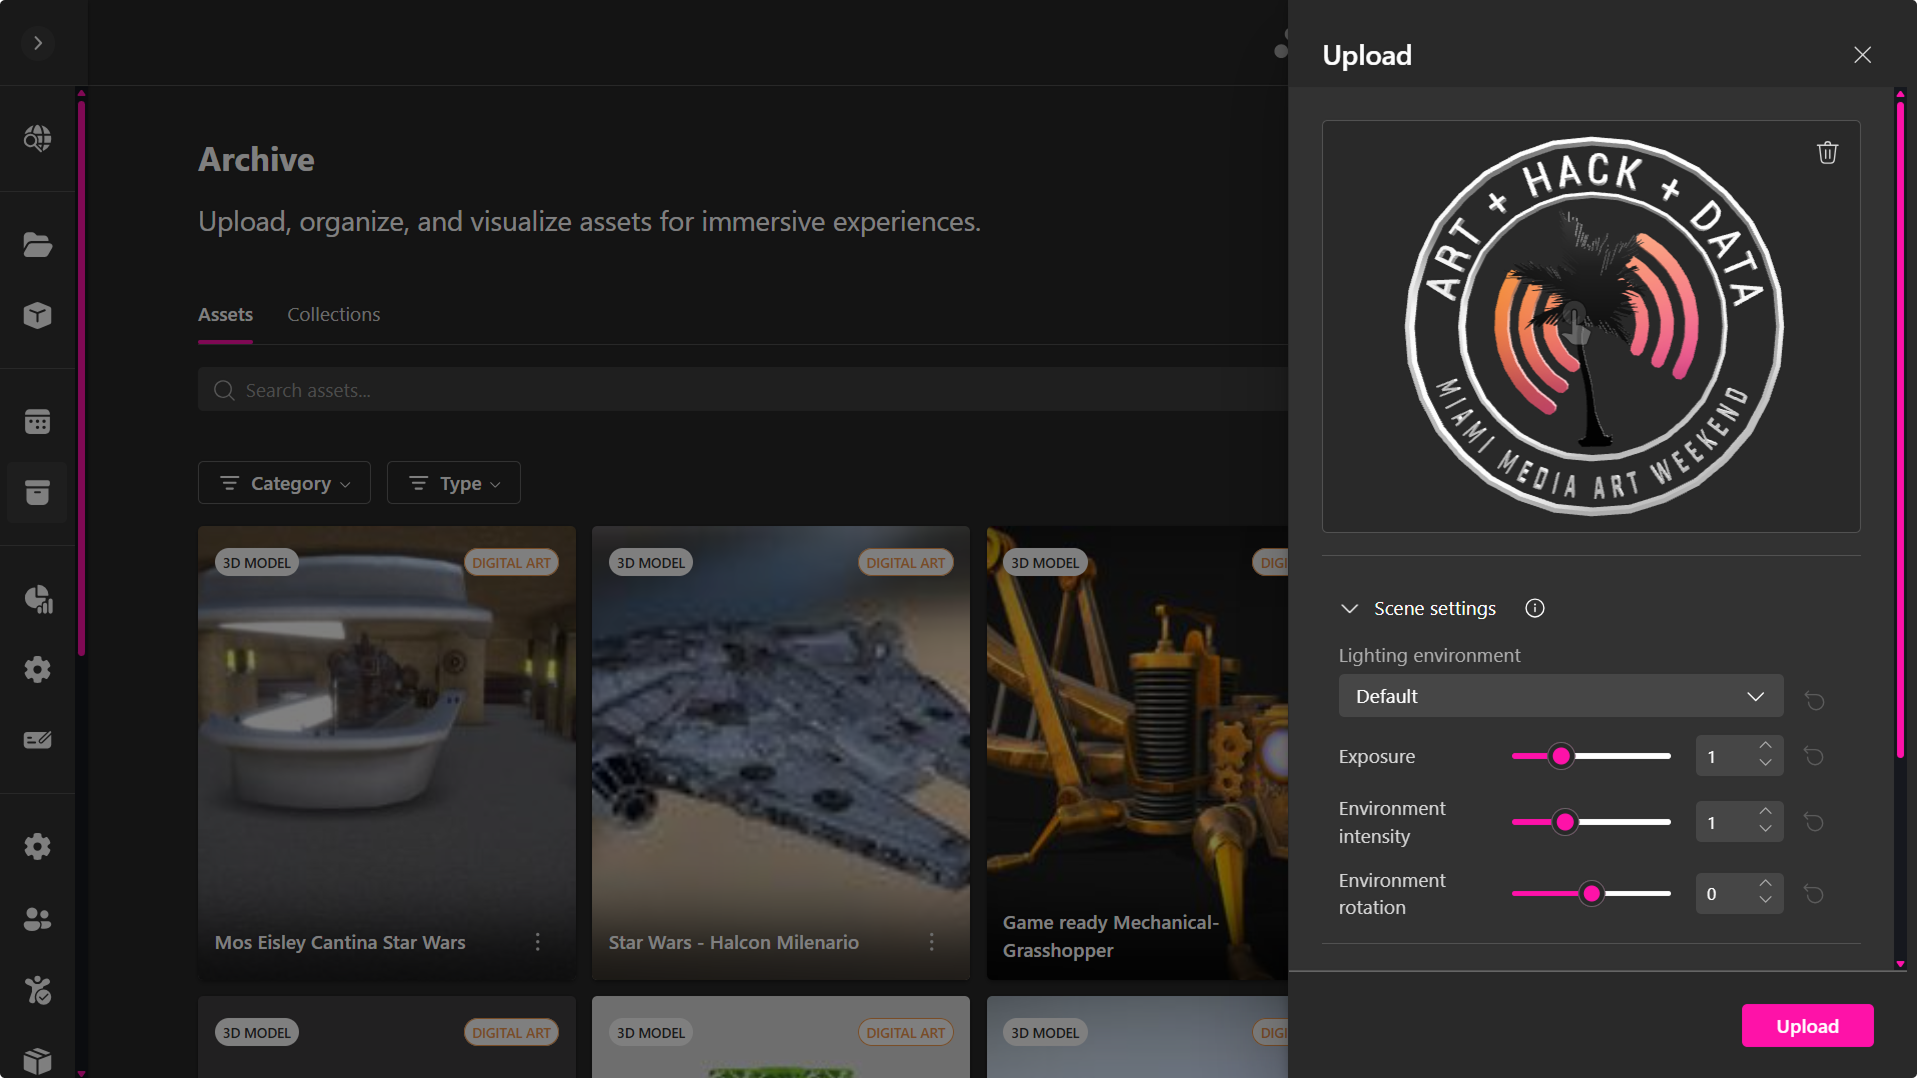
Task: Collapse the Scene settings section
Action: pos(1349,609)
